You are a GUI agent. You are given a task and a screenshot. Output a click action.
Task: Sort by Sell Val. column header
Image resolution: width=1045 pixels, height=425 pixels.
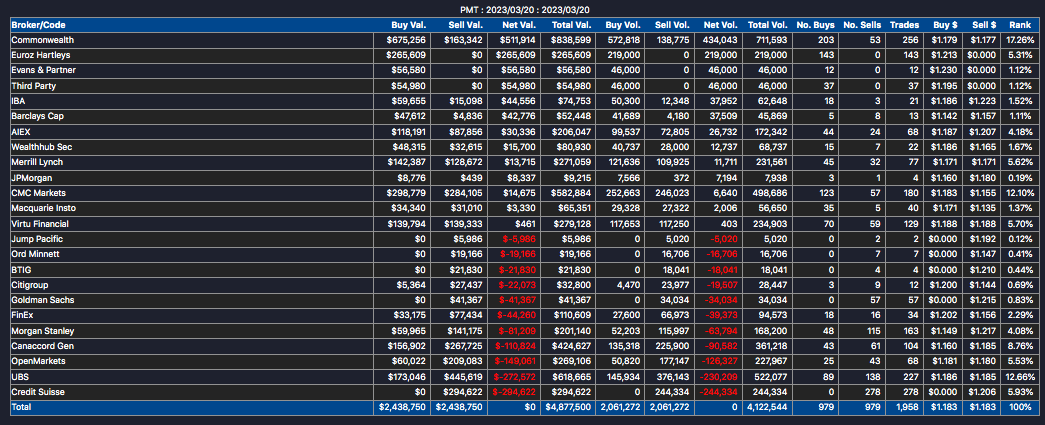pyautogui.click(x=463, y=25)
